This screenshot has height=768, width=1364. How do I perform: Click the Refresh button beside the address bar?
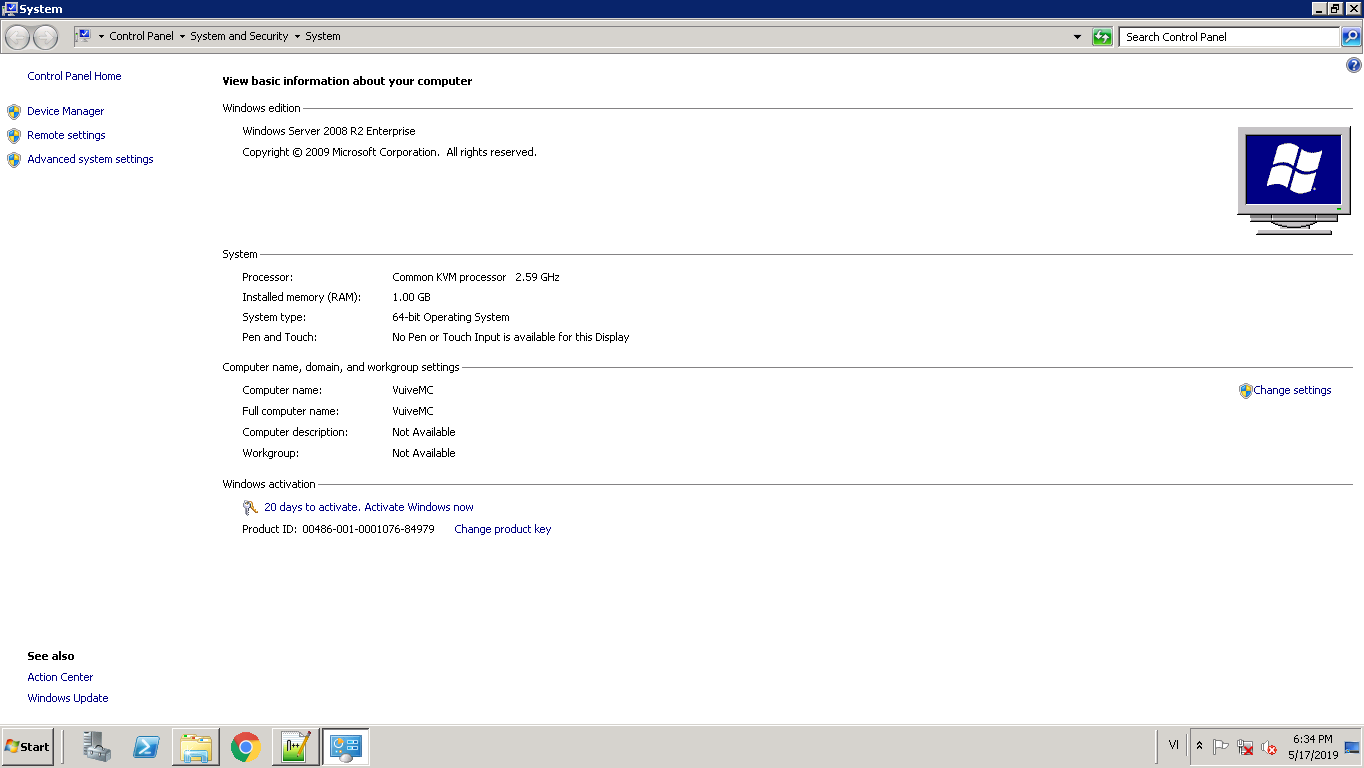pos(1102,37)
